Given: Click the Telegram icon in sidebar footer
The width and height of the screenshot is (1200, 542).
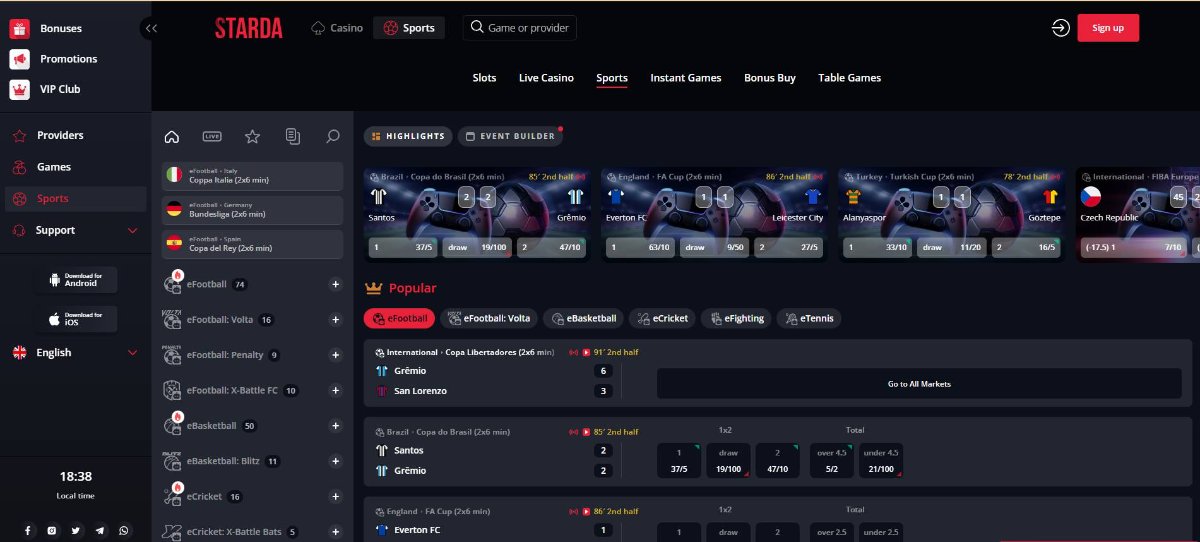Looking at the screenshot, I should tap(99, 530).
